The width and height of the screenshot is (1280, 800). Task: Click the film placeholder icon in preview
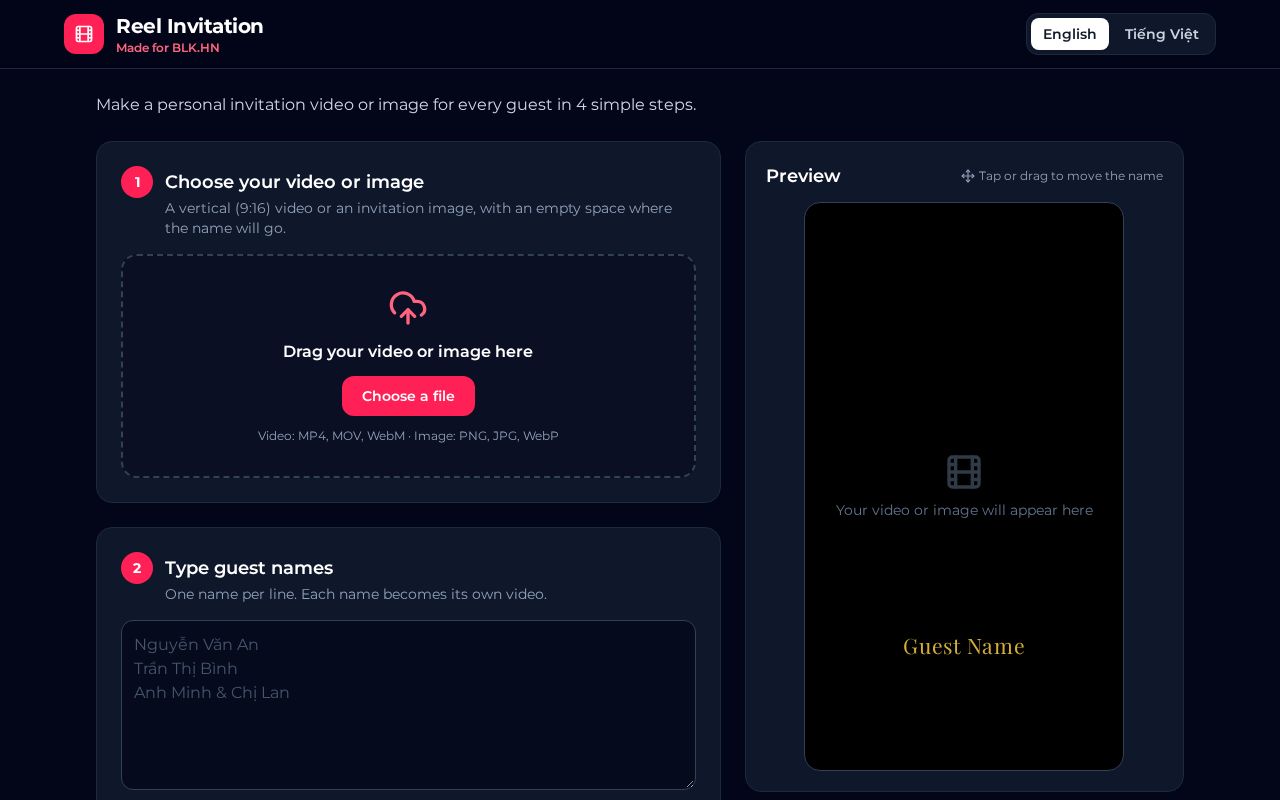coord(964,472)
